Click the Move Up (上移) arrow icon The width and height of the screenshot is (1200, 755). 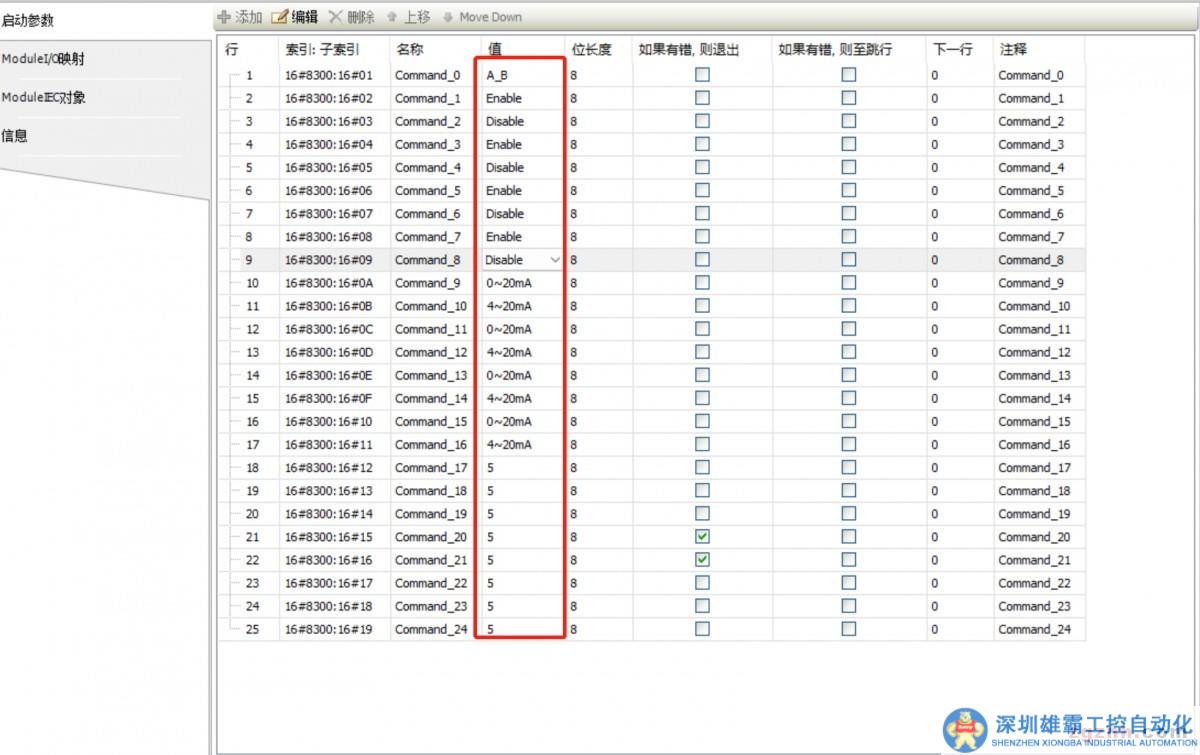pyautogui.click(x=392, y=17)
